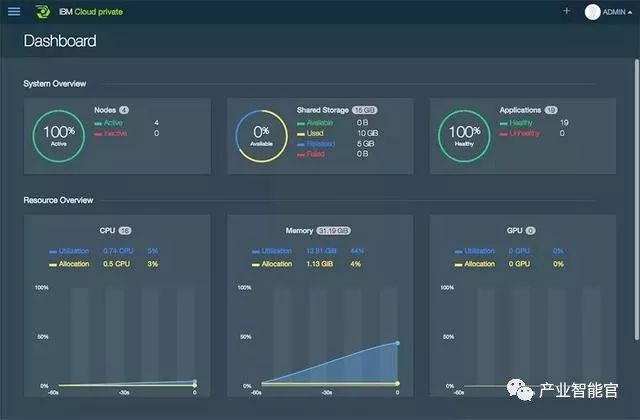Click the Used storage legend entry

pos(310,133)
